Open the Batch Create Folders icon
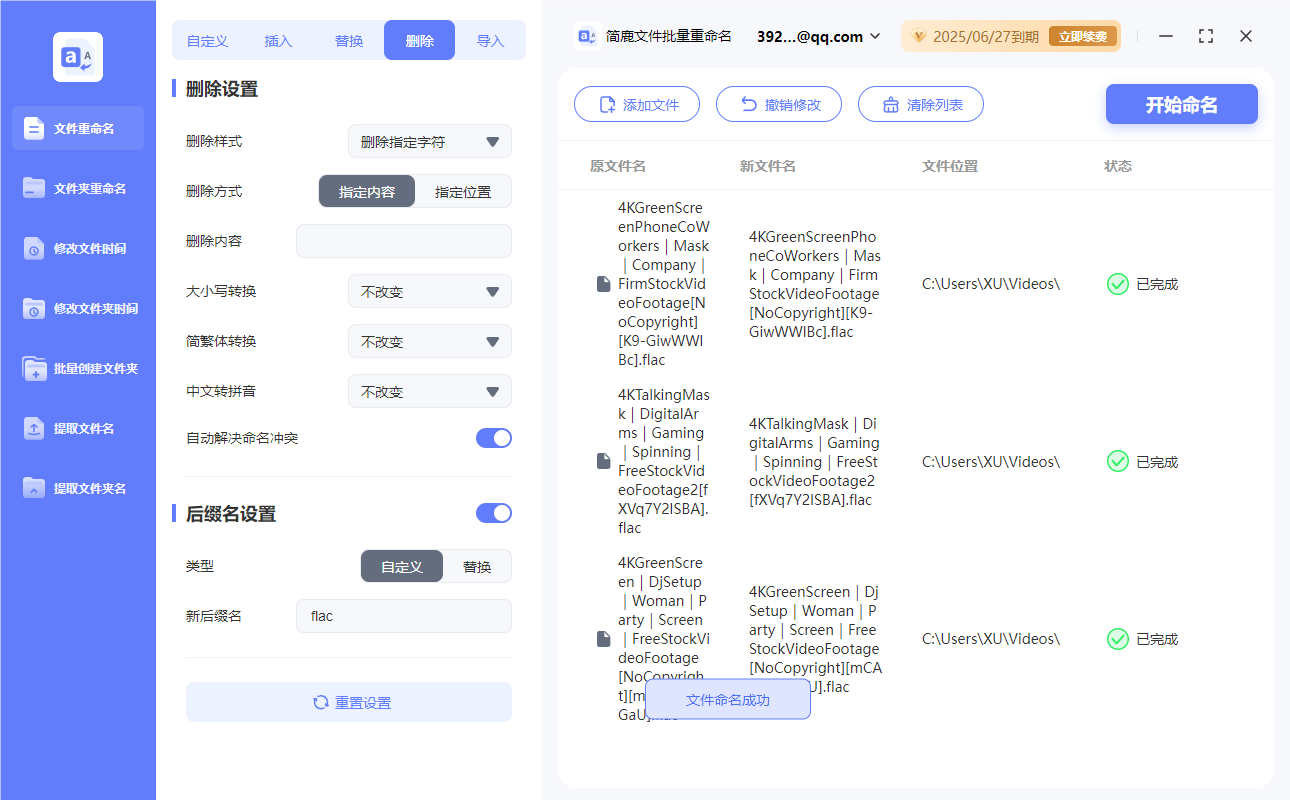This screenshot has width=1290, height=800. 34,368
